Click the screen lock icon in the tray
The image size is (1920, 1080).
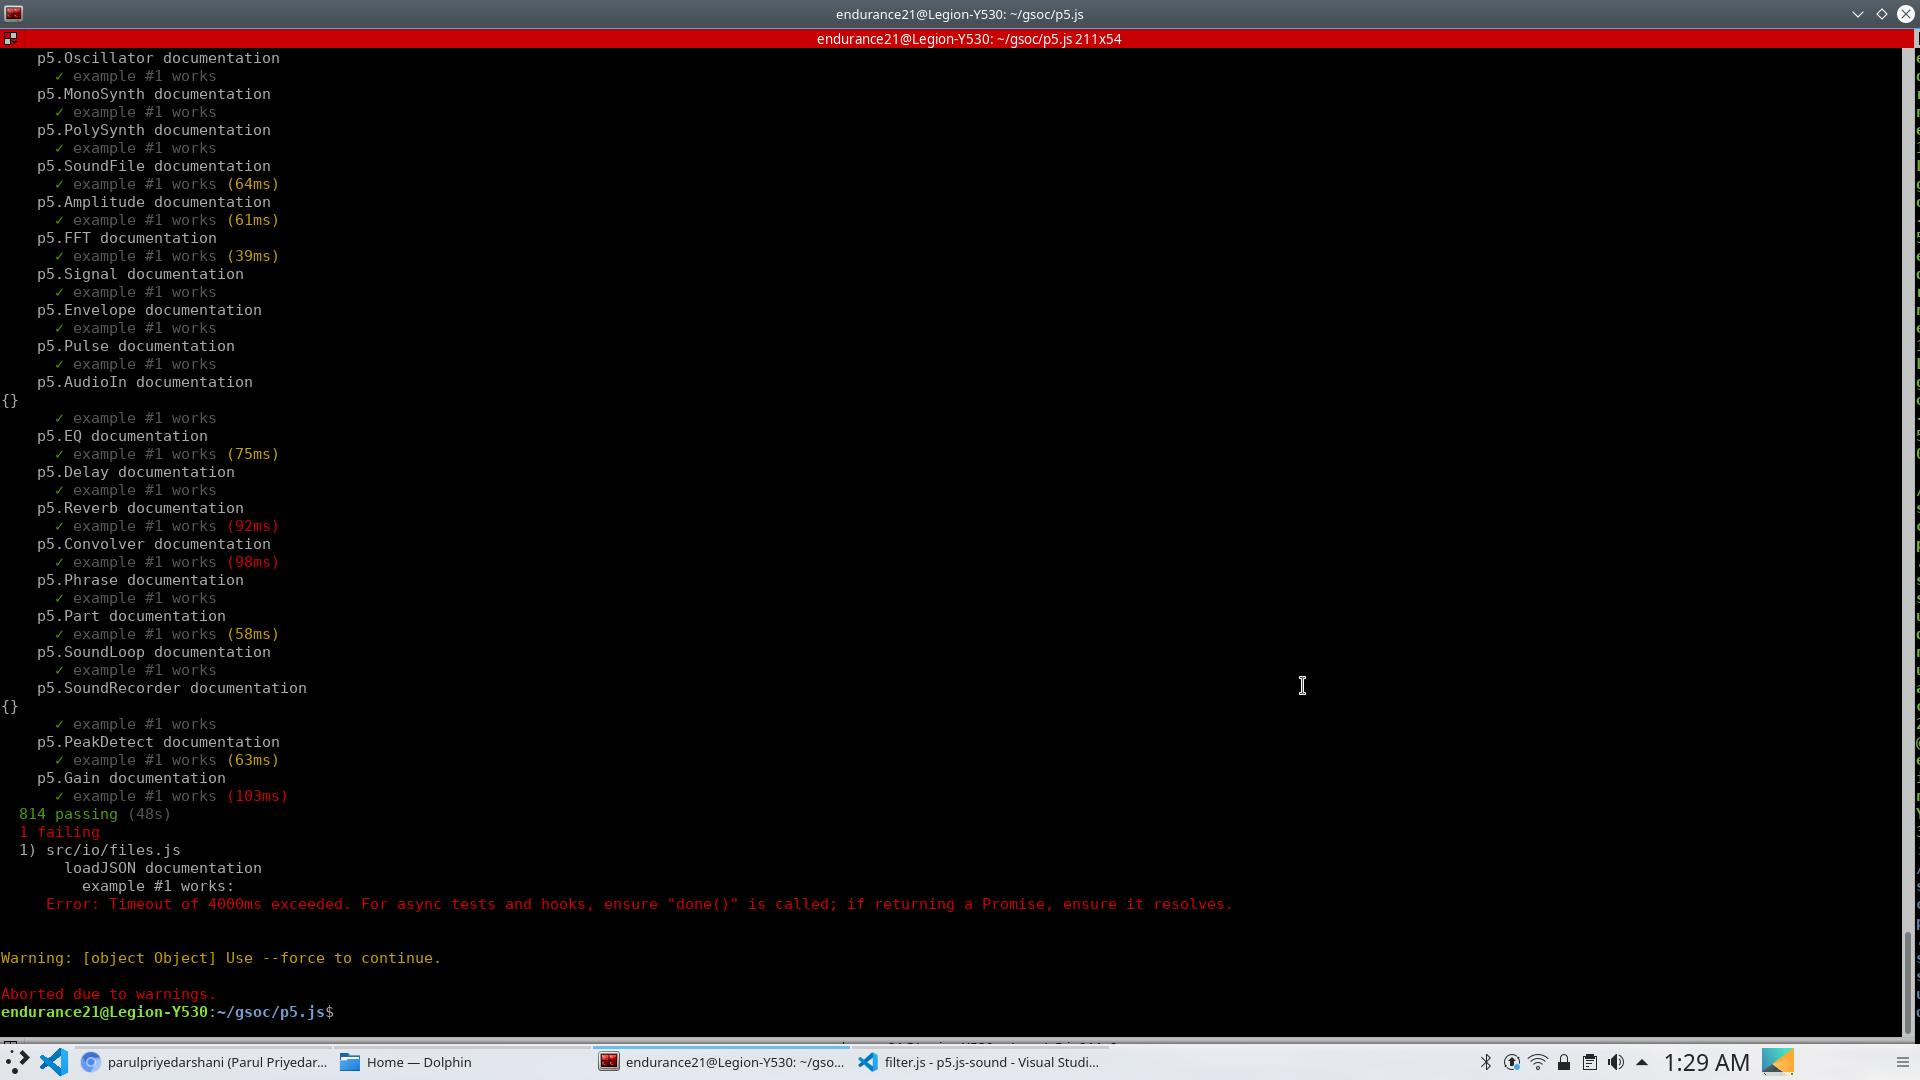tap(1565, 1062)
